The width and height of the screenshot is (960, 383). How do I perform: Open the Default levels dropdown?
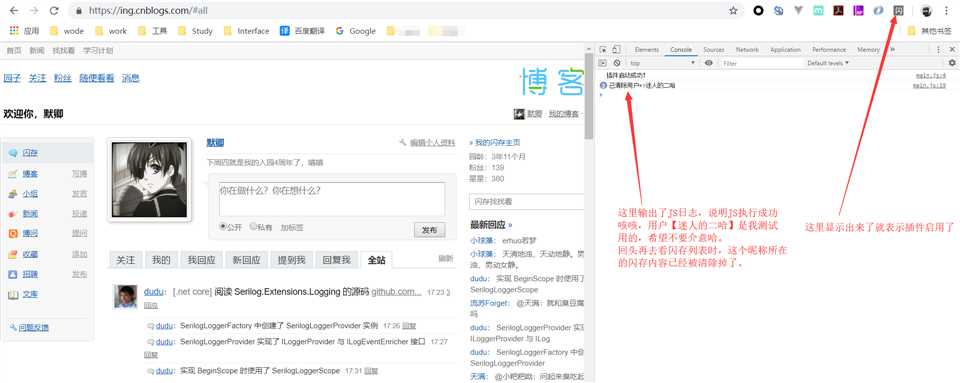click(828, 63)
